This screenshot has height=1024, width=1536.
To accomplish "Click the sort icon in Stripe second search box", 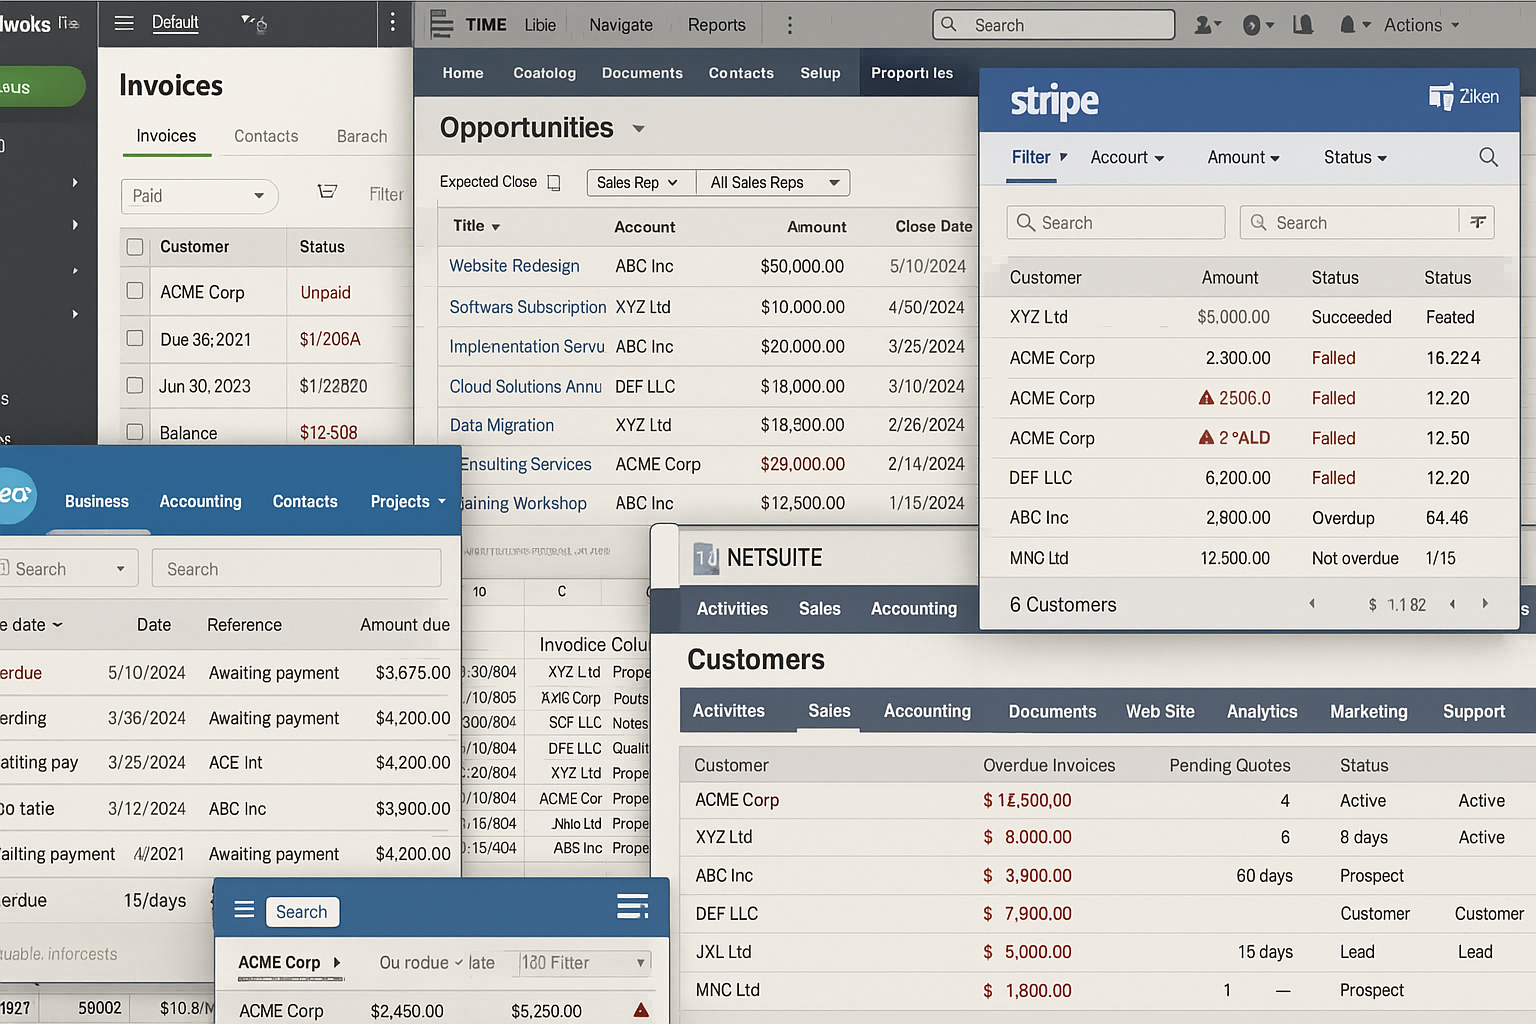I will coord(1477,222).
